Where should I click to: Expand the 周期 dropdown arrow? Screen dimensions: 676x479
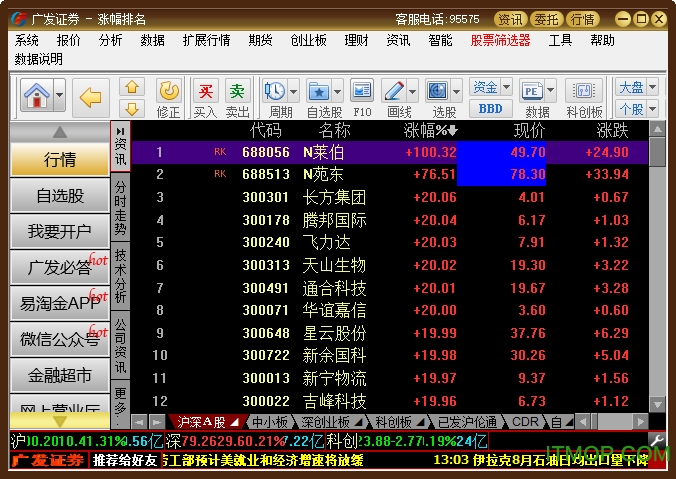click(x=293, y=91)
